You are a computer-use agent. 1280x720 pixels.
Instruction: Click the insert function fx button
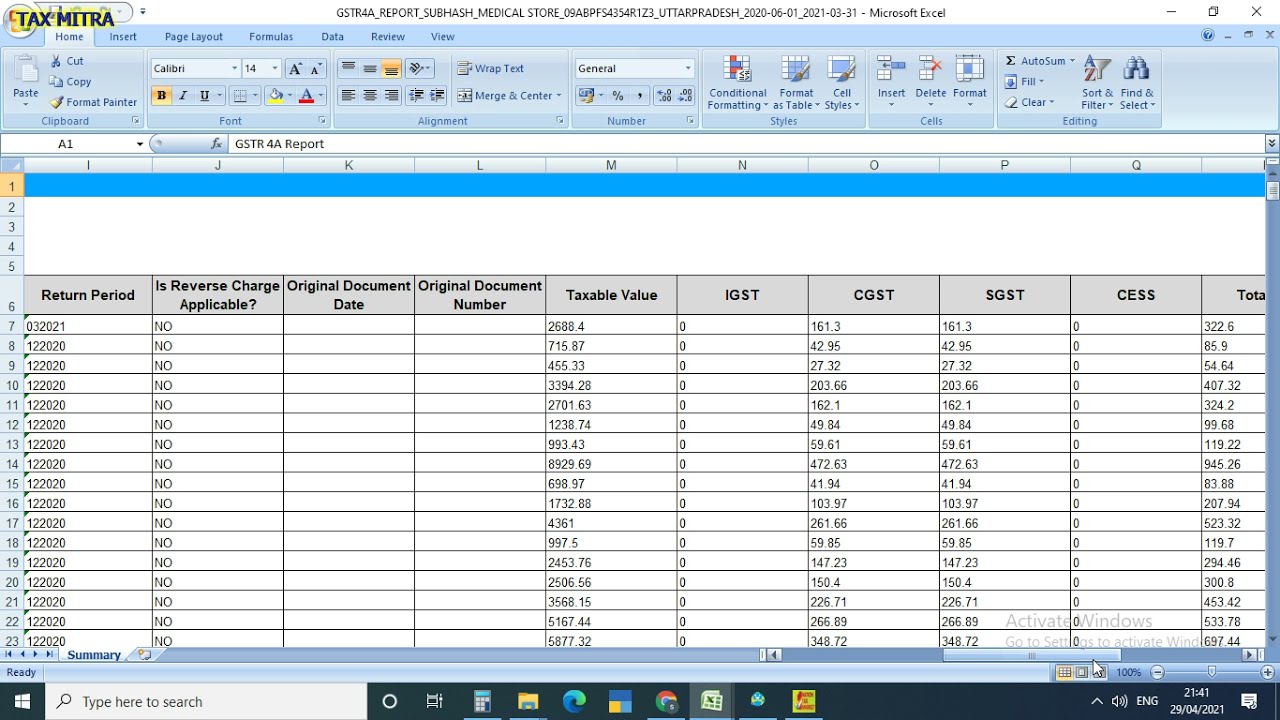(216, 144)
